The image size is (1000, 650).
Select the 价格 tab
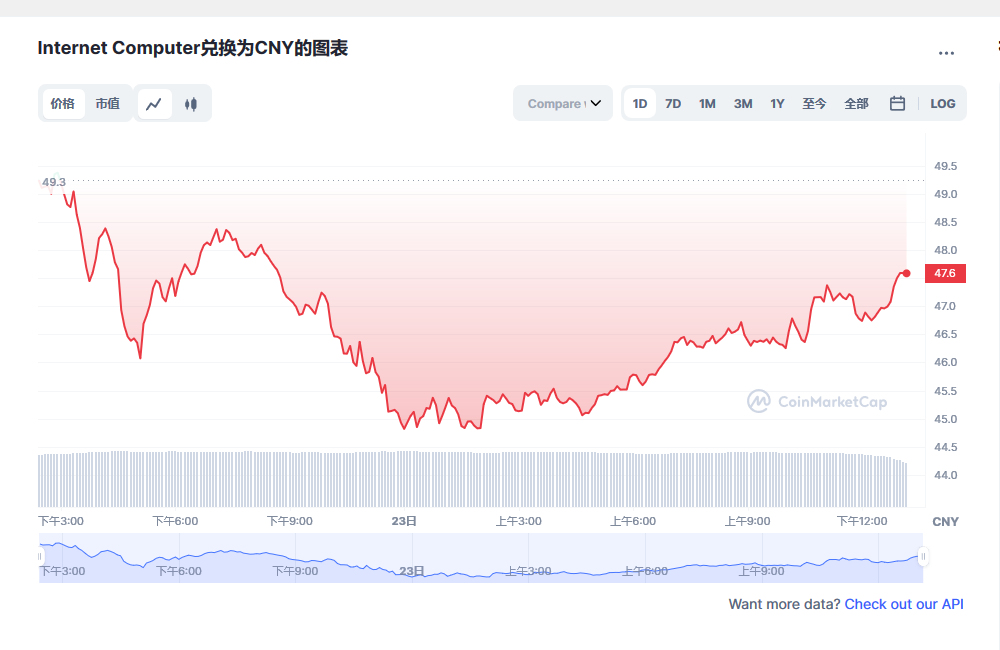click(x=63, y=103)
